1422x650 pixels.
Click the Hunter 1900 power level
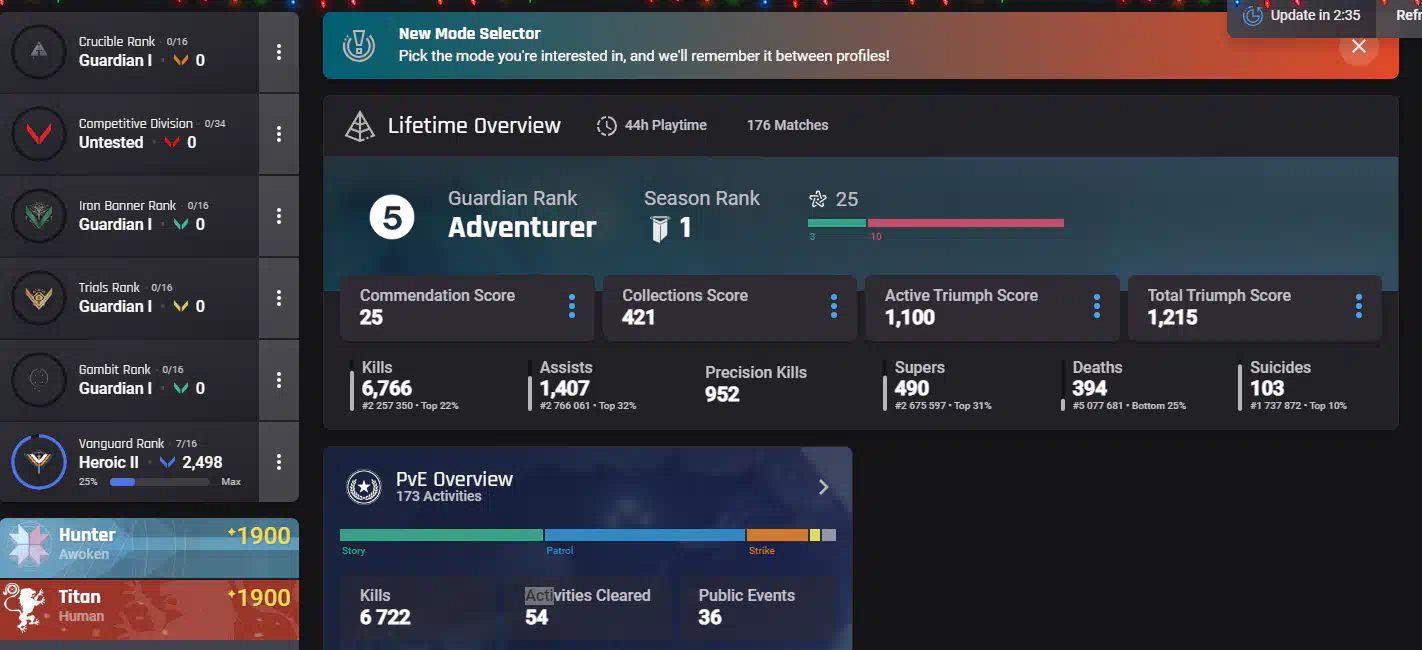pos(259,536)
